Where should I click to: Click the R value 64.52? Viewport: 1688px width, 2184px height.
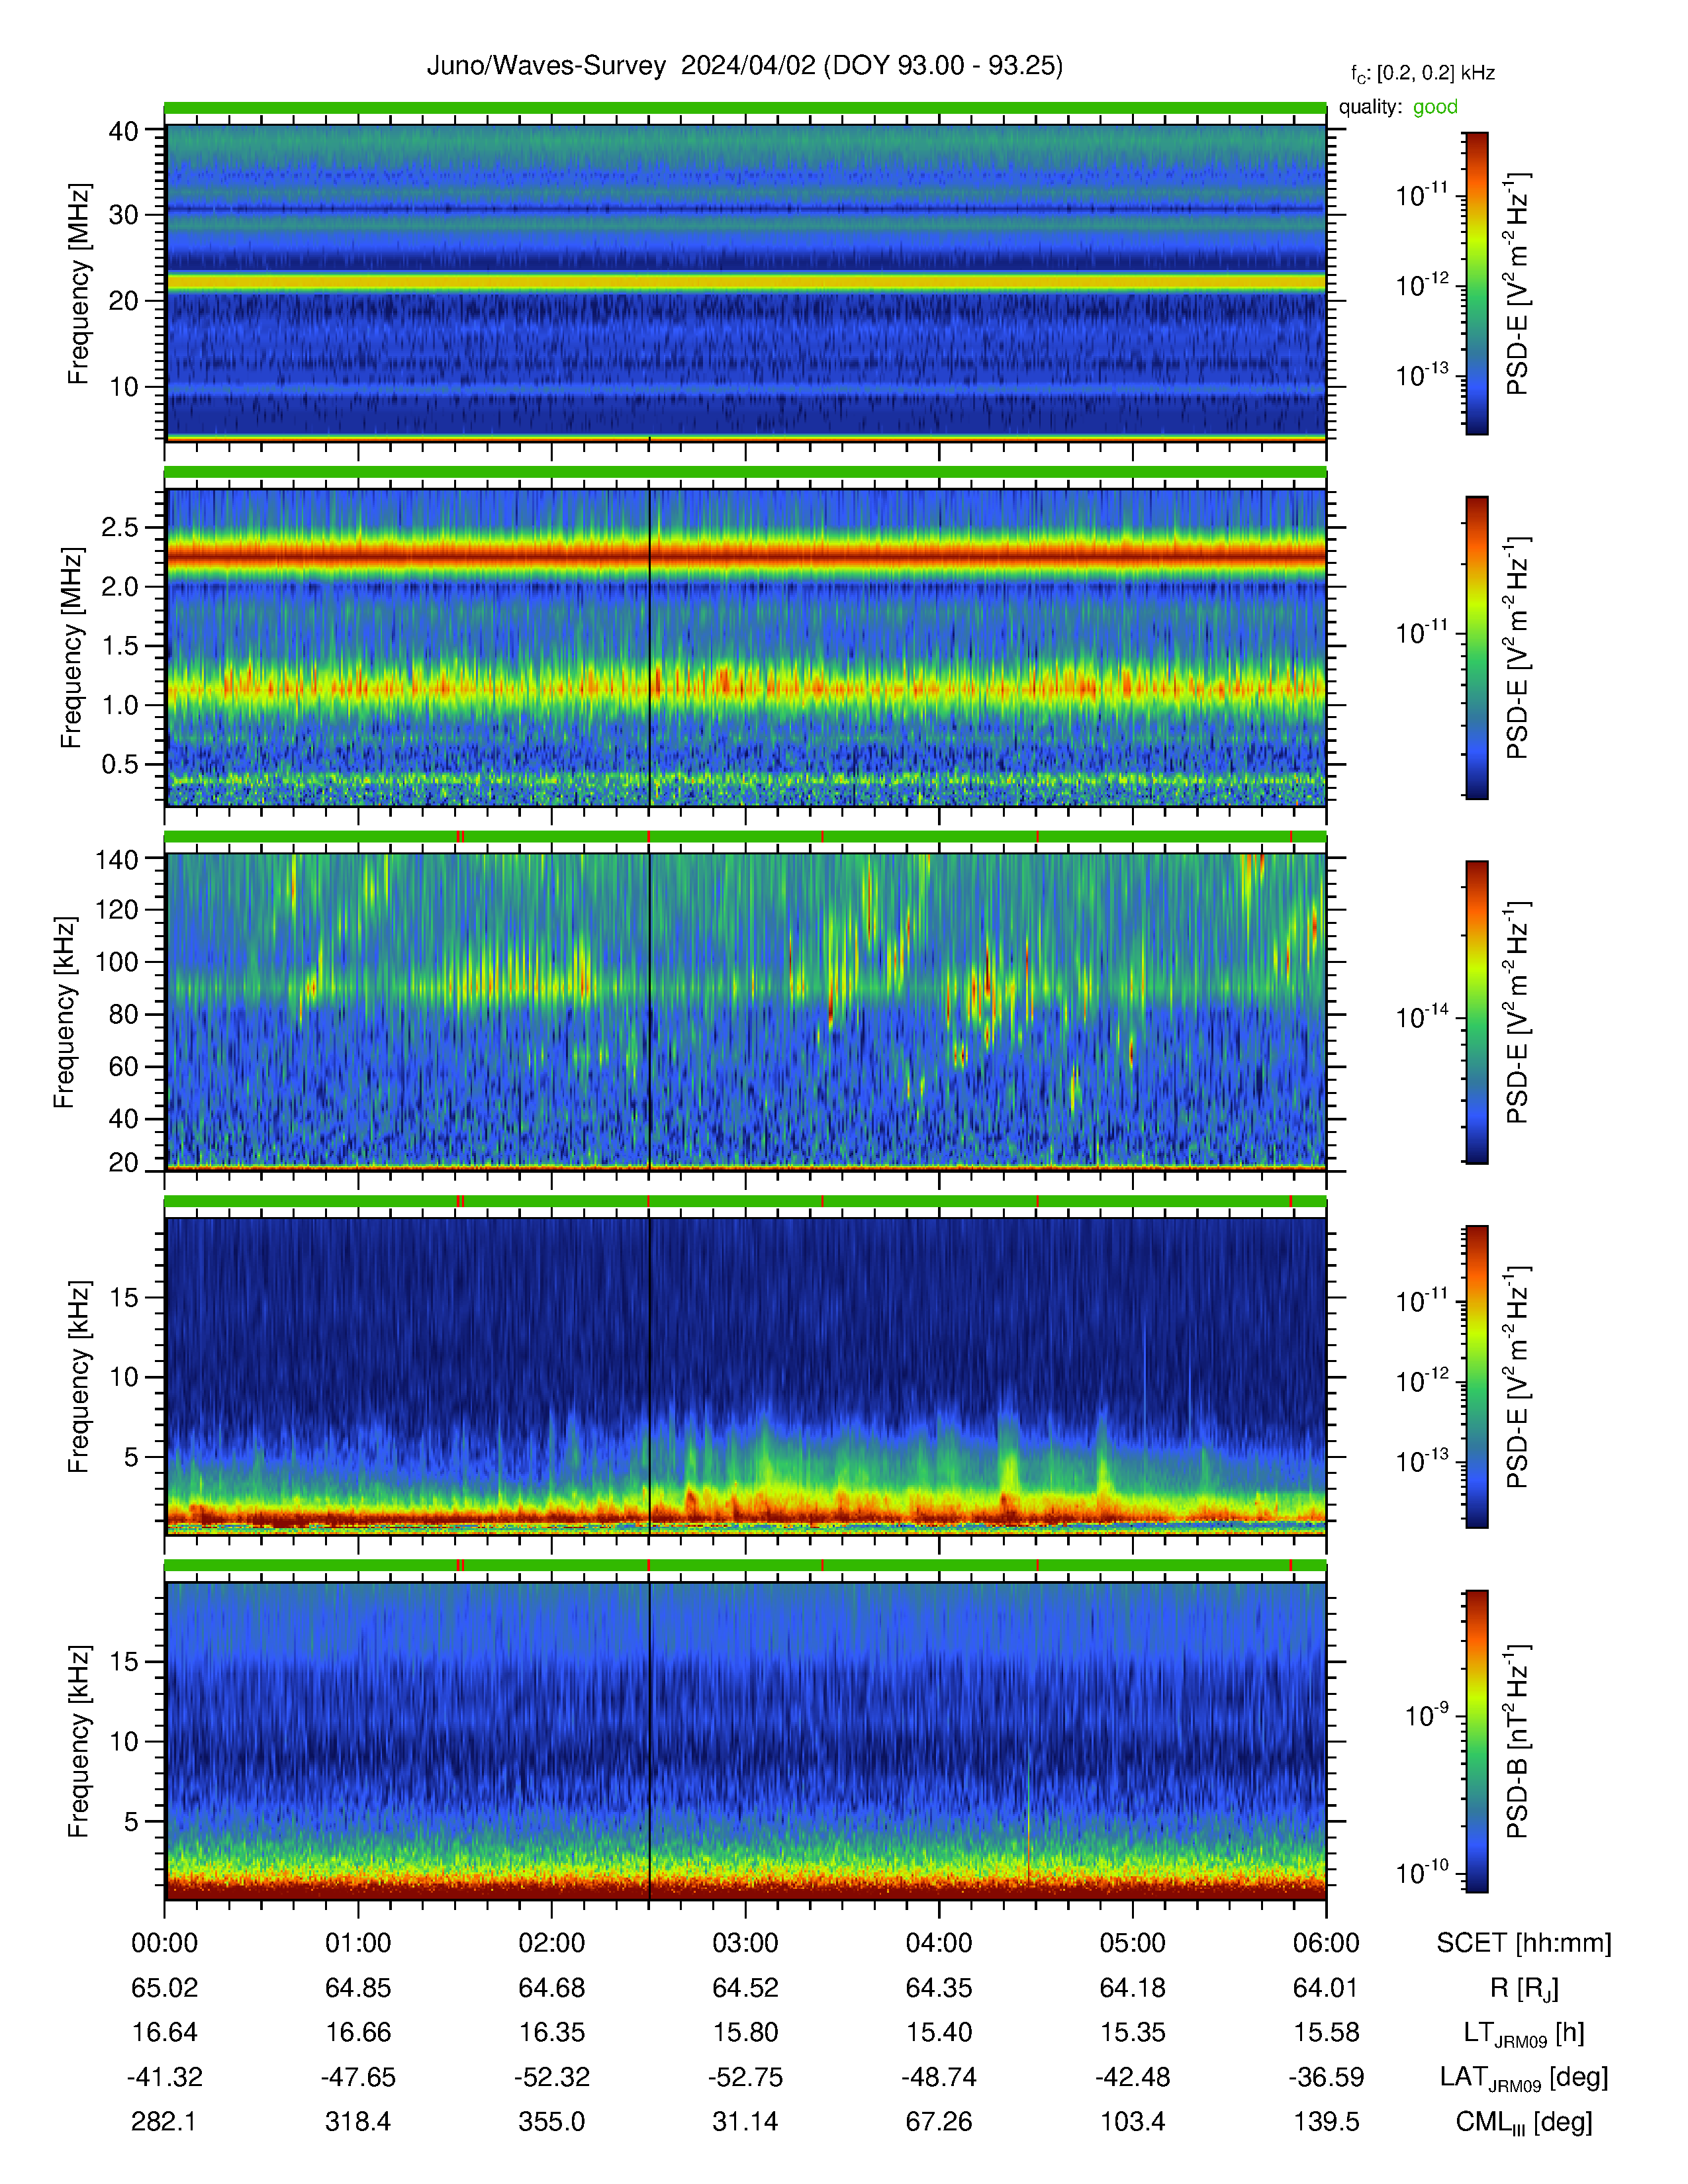click(x=745, y=1988)
